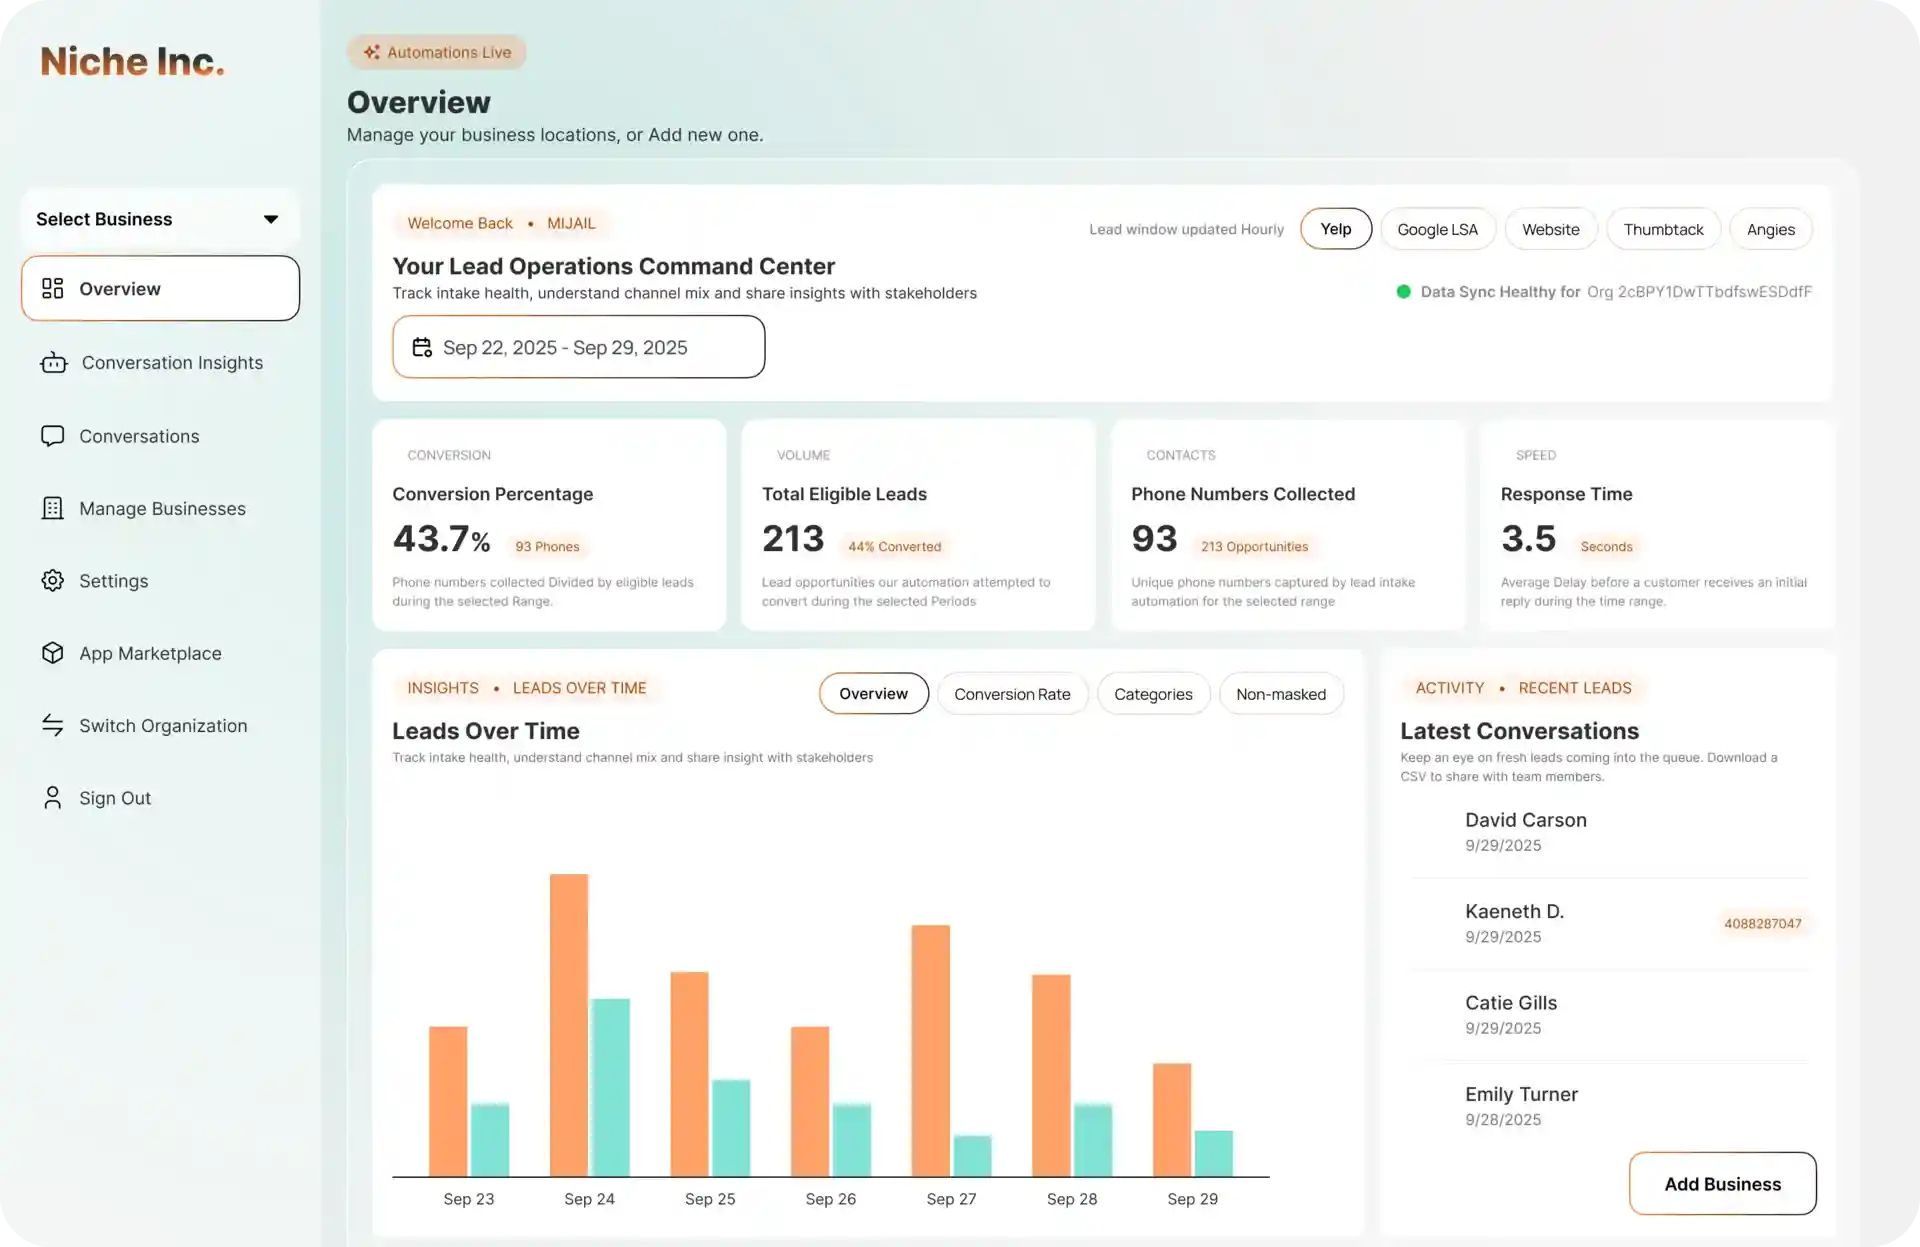Click the calendar icon in the date picker
The width and height of the screenshot is (1920, 1247).
[421, 347]
